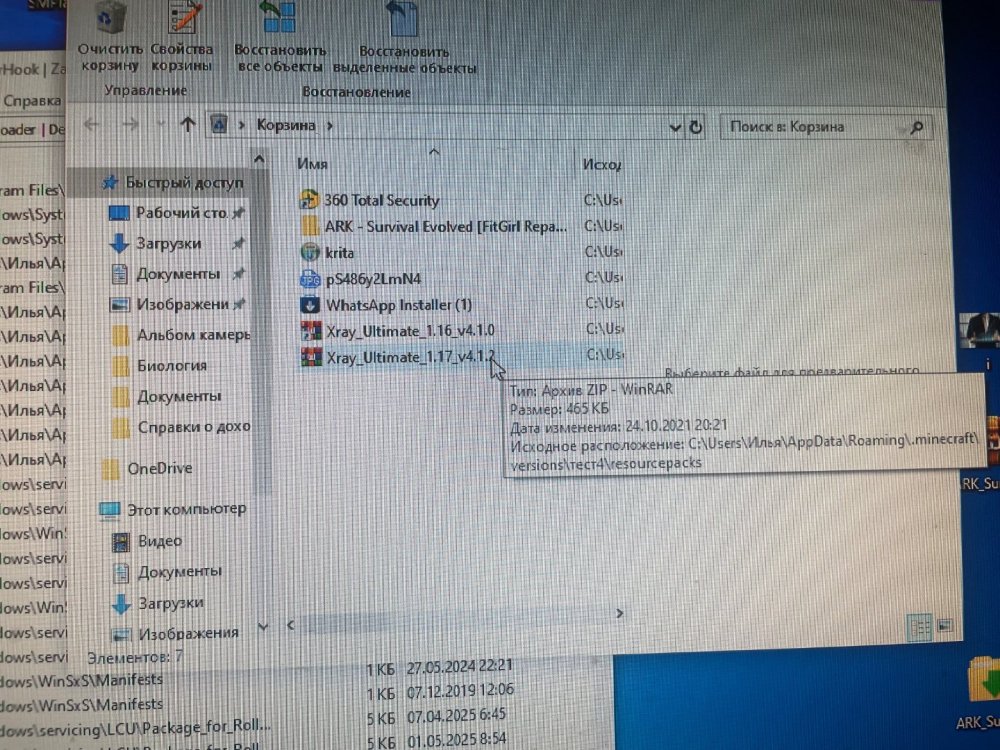Image resolution: width=1000 pixels, height=750 pixels.
Task: Open Справка menu in background window
Action: pos(32,101)
